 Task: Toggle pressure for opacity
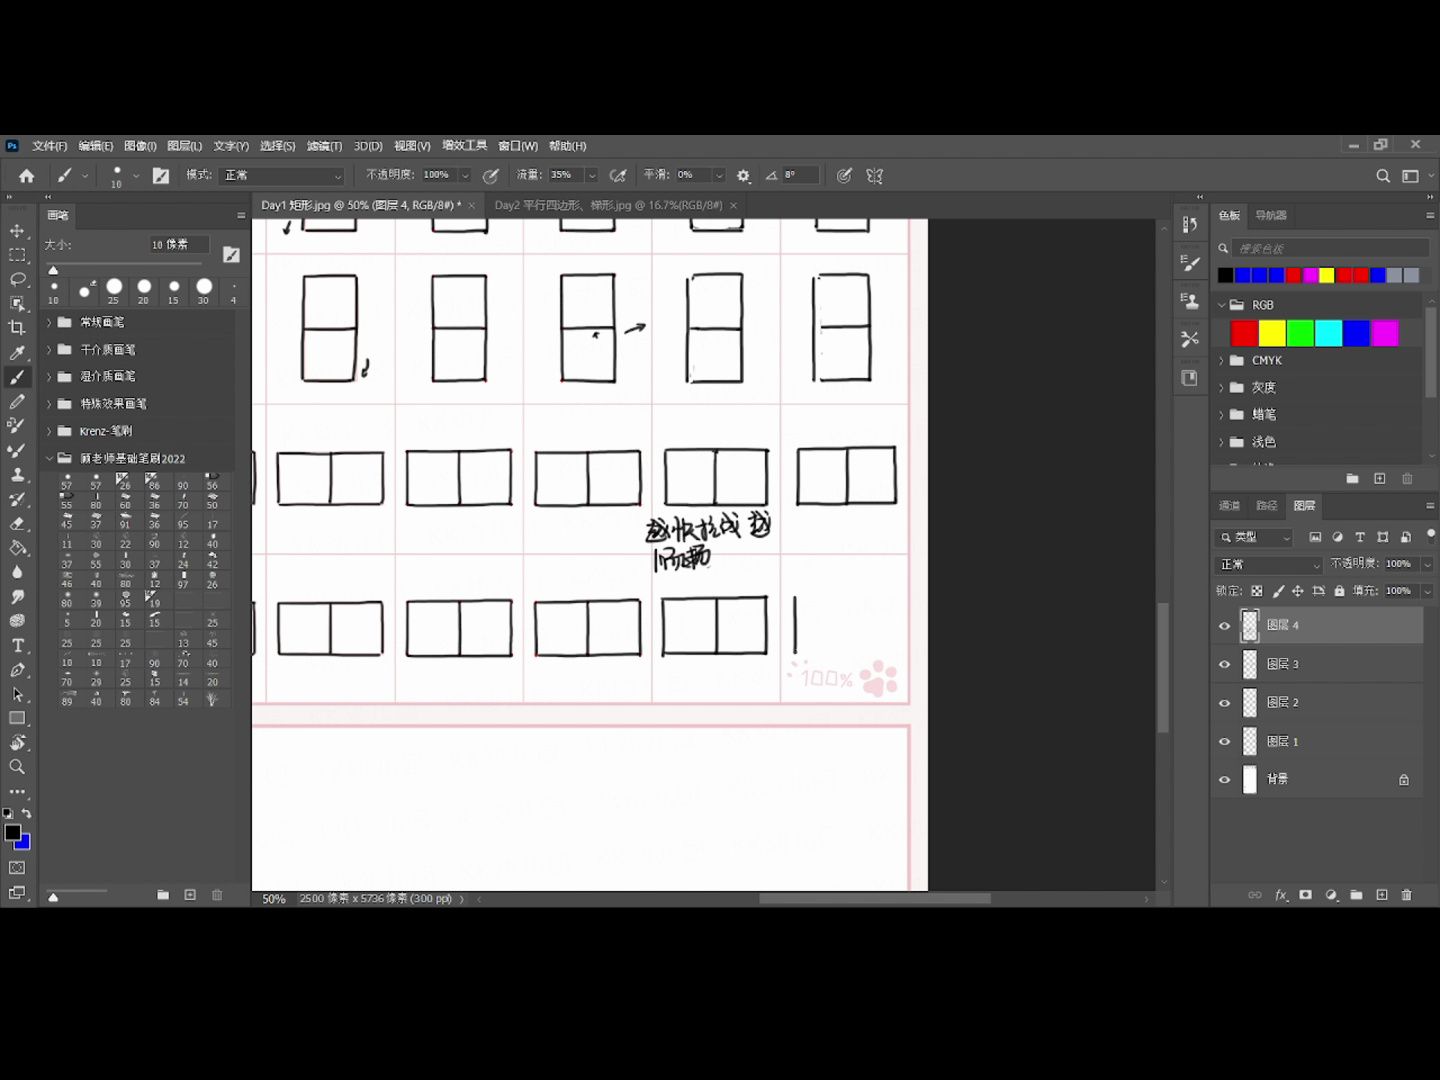pyautogui.click(x=491, y=175)
